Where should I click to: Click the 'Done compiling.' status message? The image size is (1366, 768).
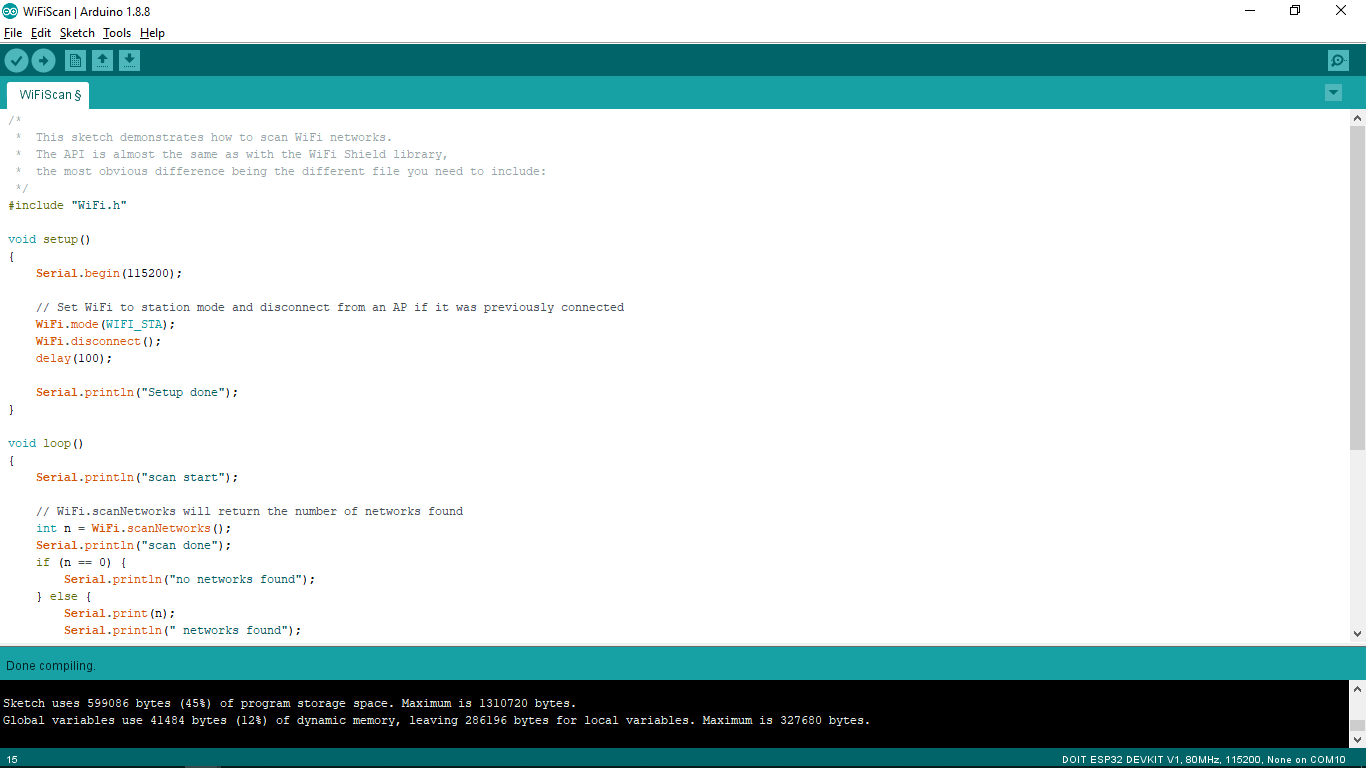point(51,665)
